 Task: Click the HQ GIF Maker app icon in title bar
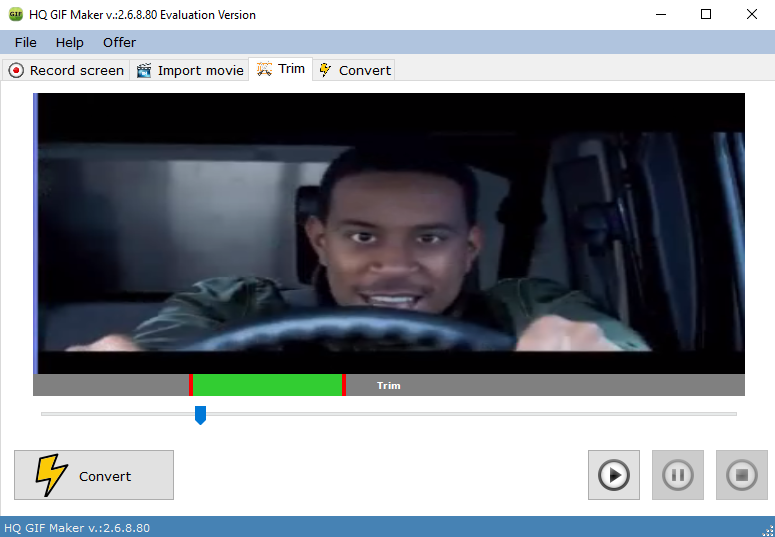point(16,14)
